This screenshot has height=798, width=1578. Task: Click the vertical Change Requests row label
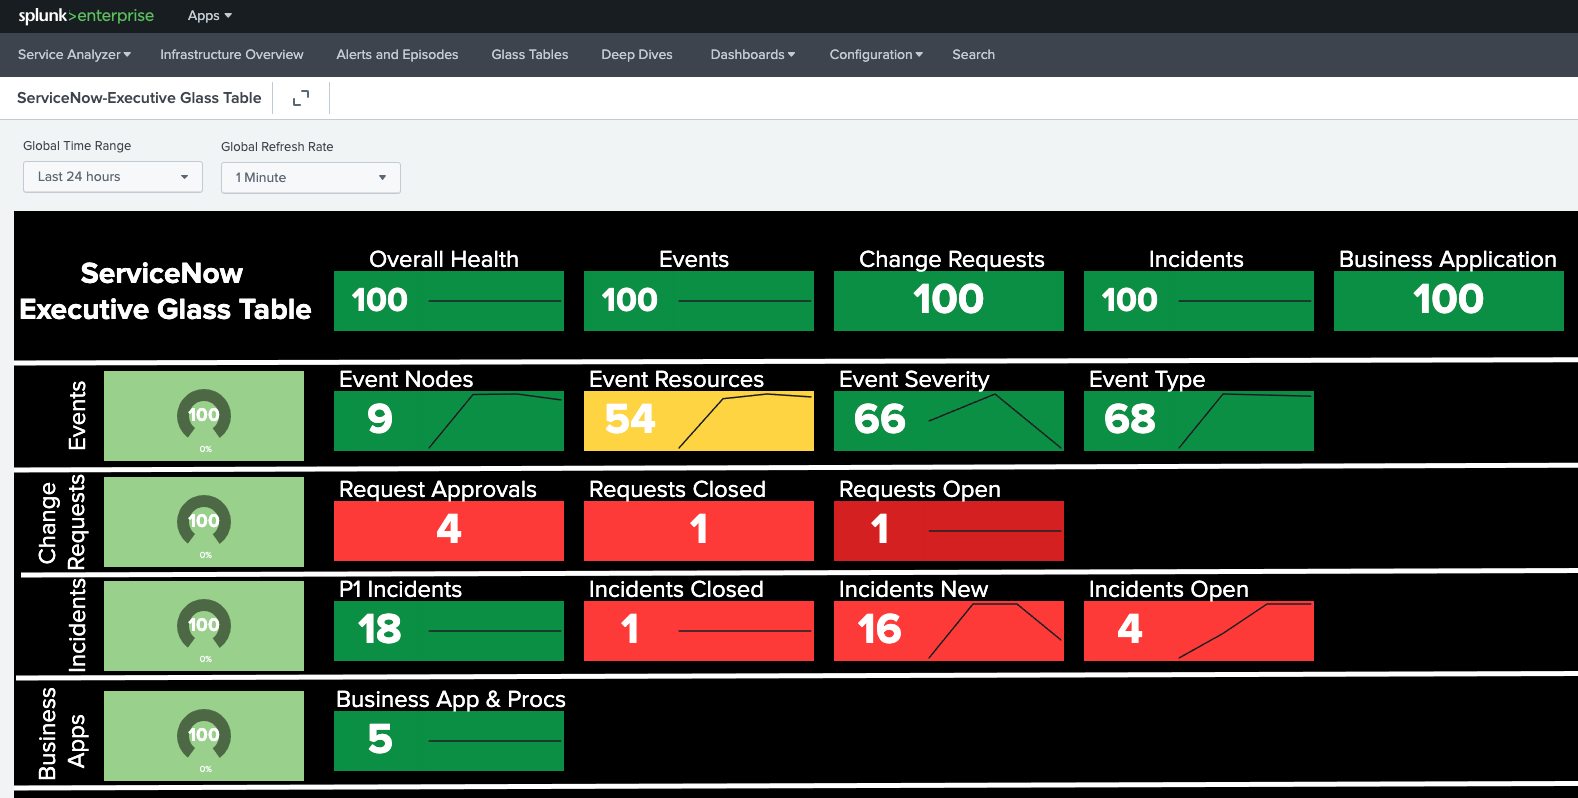pyautogui.click(x=62, y=522)
